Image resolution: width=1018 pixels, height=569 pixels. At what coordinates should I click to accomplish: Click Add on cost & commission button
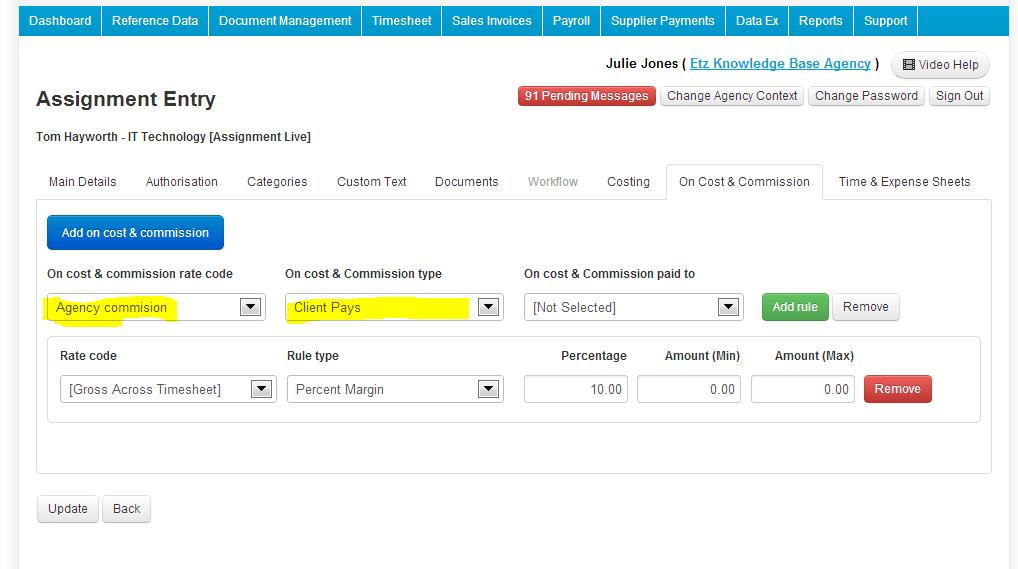click(135, 233)
